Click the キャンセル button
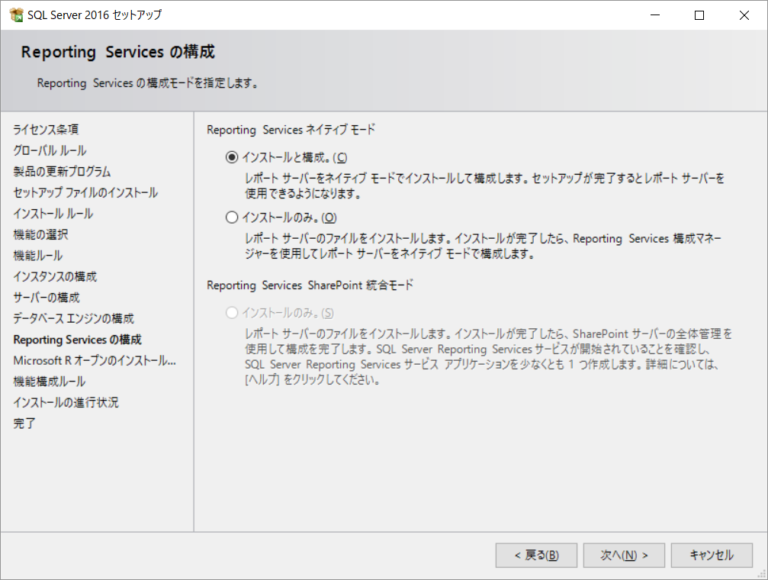Image resolution: width=768 pixels, height=580 pixels. point(711,555)
